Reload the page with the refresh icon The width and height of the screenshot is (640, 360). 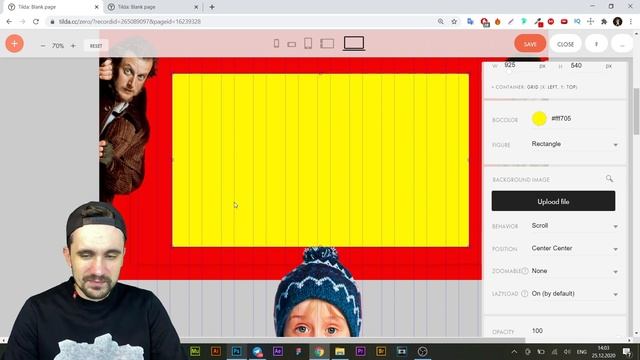[x=36, y=21]
